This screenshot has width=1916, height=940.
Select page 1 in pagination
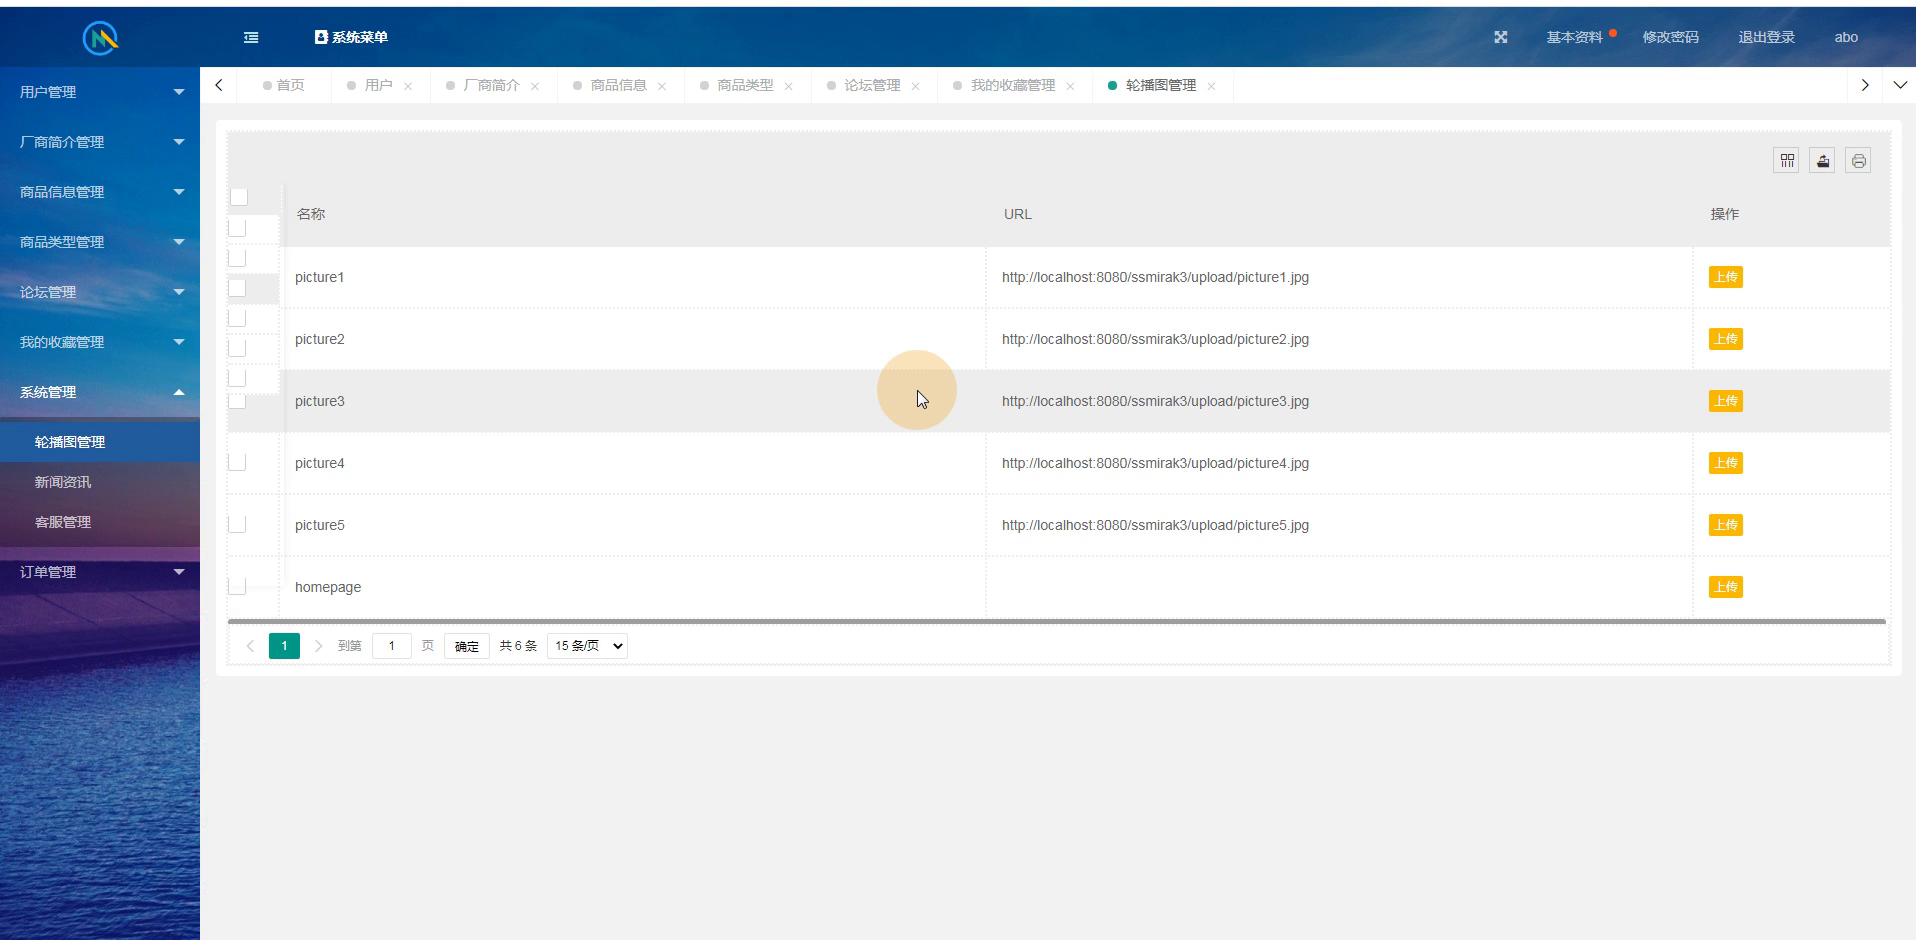(284, 646)
